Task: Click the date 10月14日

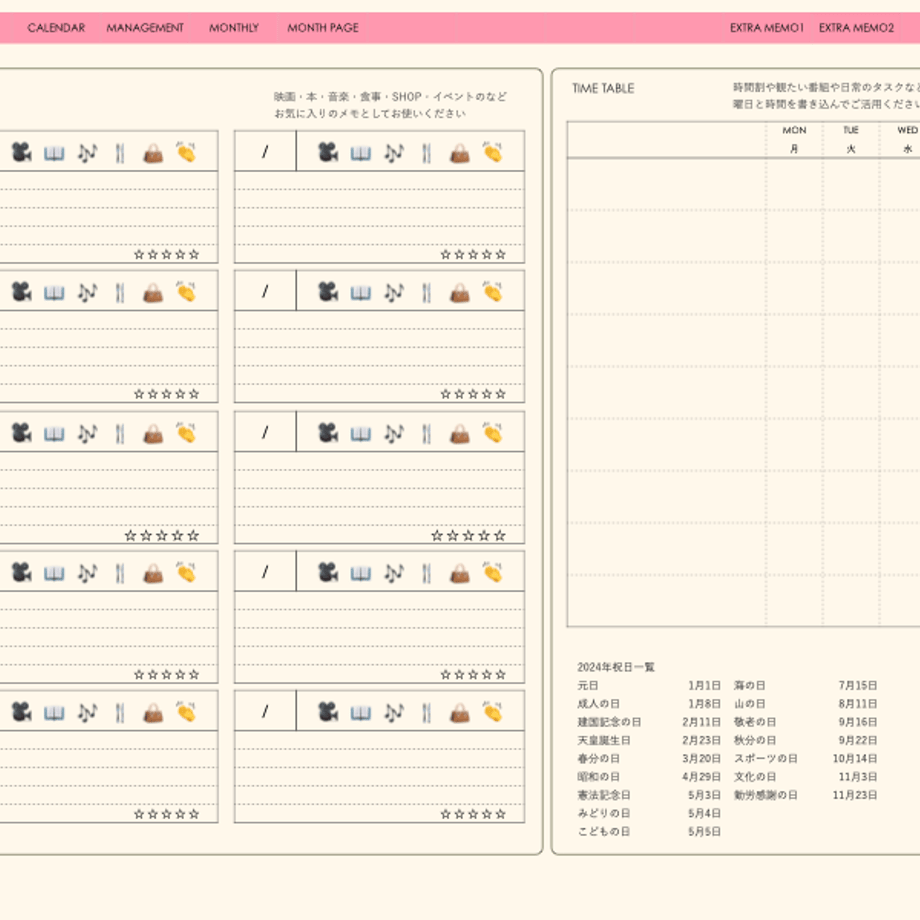Action: click(855, 758)
